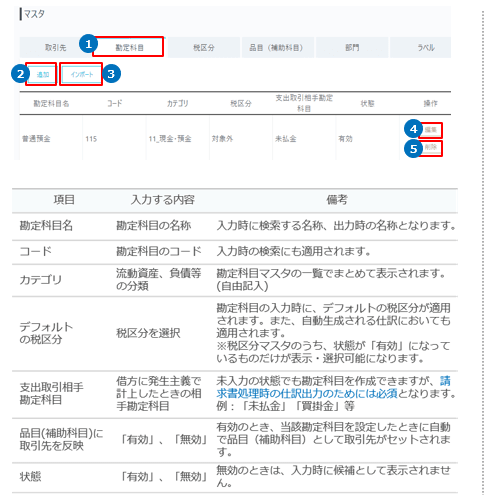Open the 取引先 master tab
Screen dimensions: 490x499
point(55,48)
